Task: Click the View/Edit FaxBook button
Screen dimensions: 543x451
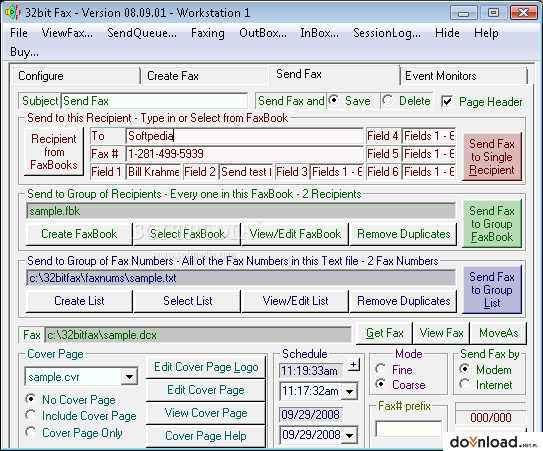Action: point(295,234)
